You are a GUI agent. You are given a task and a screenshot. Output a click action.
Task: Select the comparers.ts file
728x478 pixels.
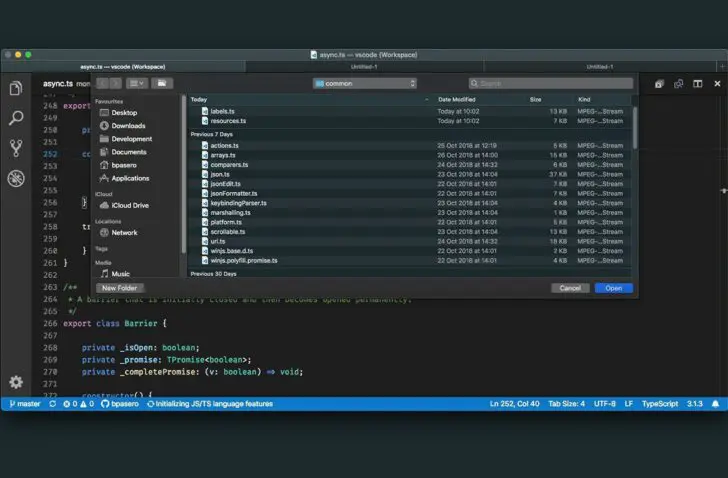point(410,165)
